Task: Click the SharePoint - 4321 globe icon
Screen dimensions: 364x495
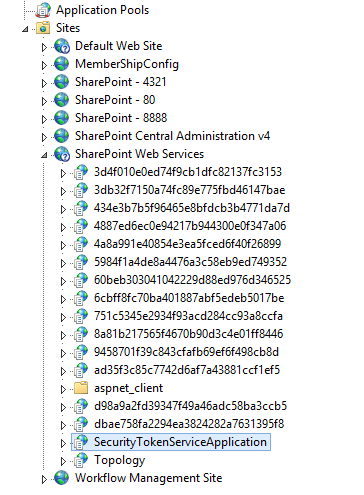Action: point(62,82)
